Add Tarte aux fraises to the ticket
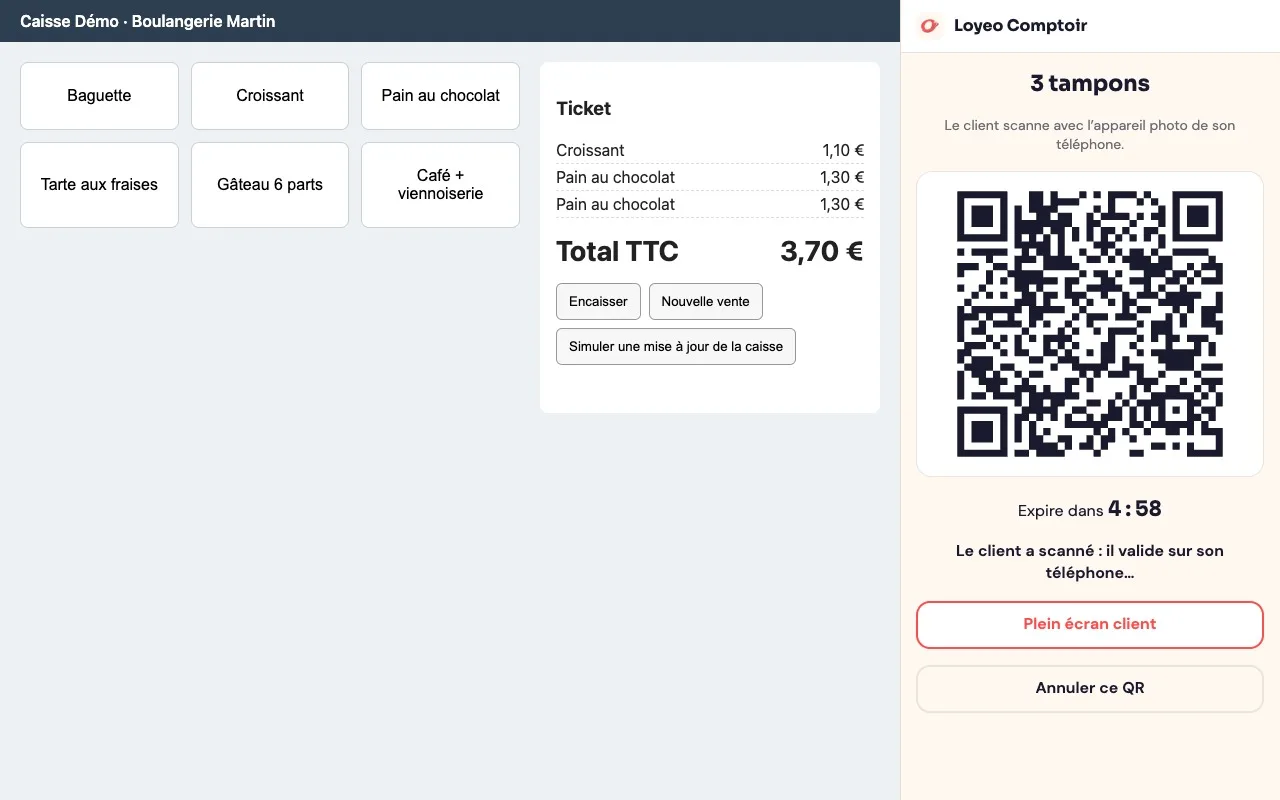Image resolution: width=1280 pixels, height=800 pixels. [x=99, y=185]
